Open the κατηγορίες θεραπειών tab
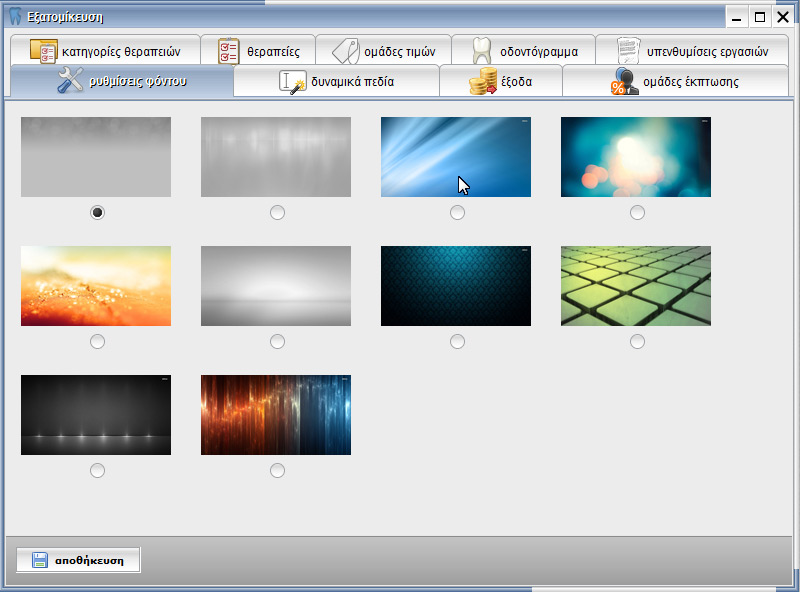The height and width of the screenshot is (592, 800). [x=105, y=51]
